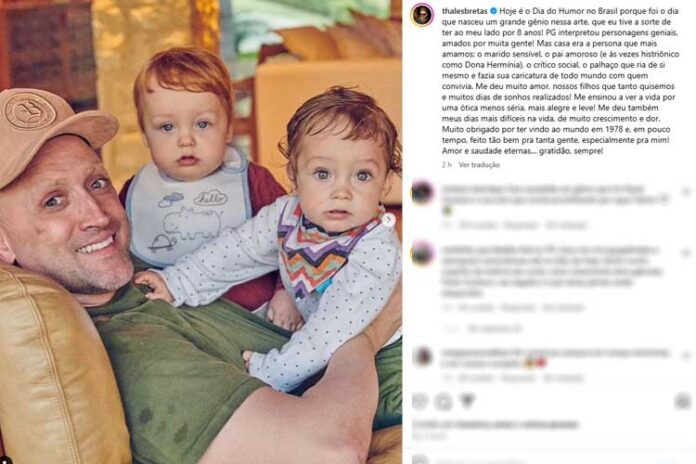Open thalesbretas profile picture

tap(422, 15)
